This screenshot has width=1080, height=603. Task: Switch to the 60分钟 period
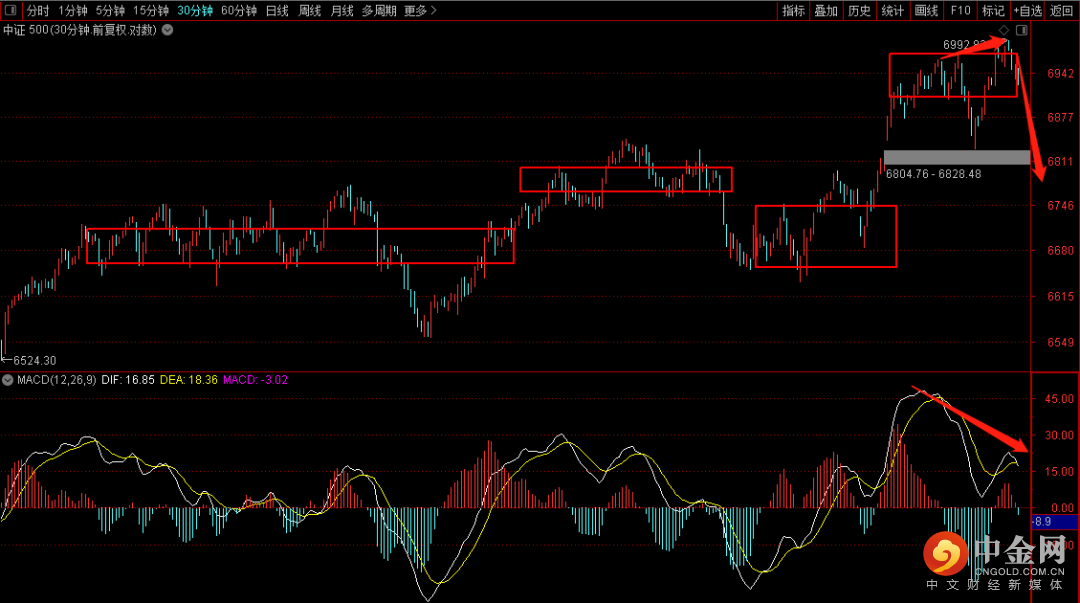[238, 10]
